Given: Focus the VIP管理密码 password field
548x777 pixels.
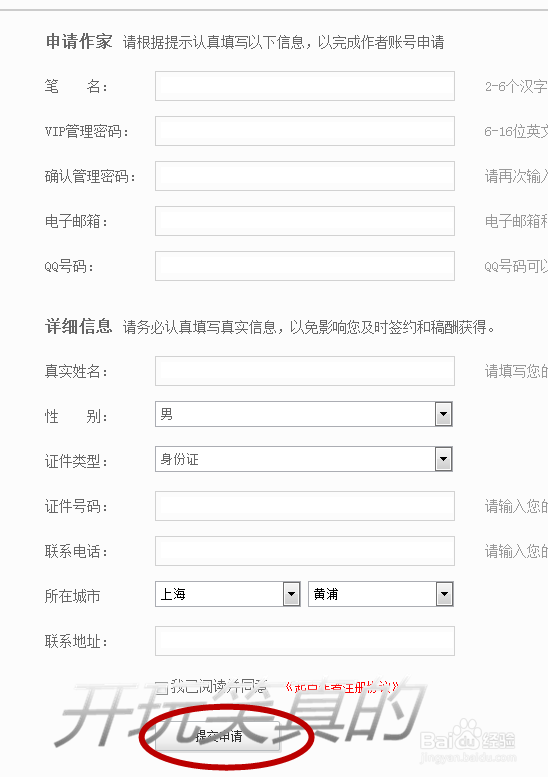Looking at the screenshot, I should click(x=305, y=131).
